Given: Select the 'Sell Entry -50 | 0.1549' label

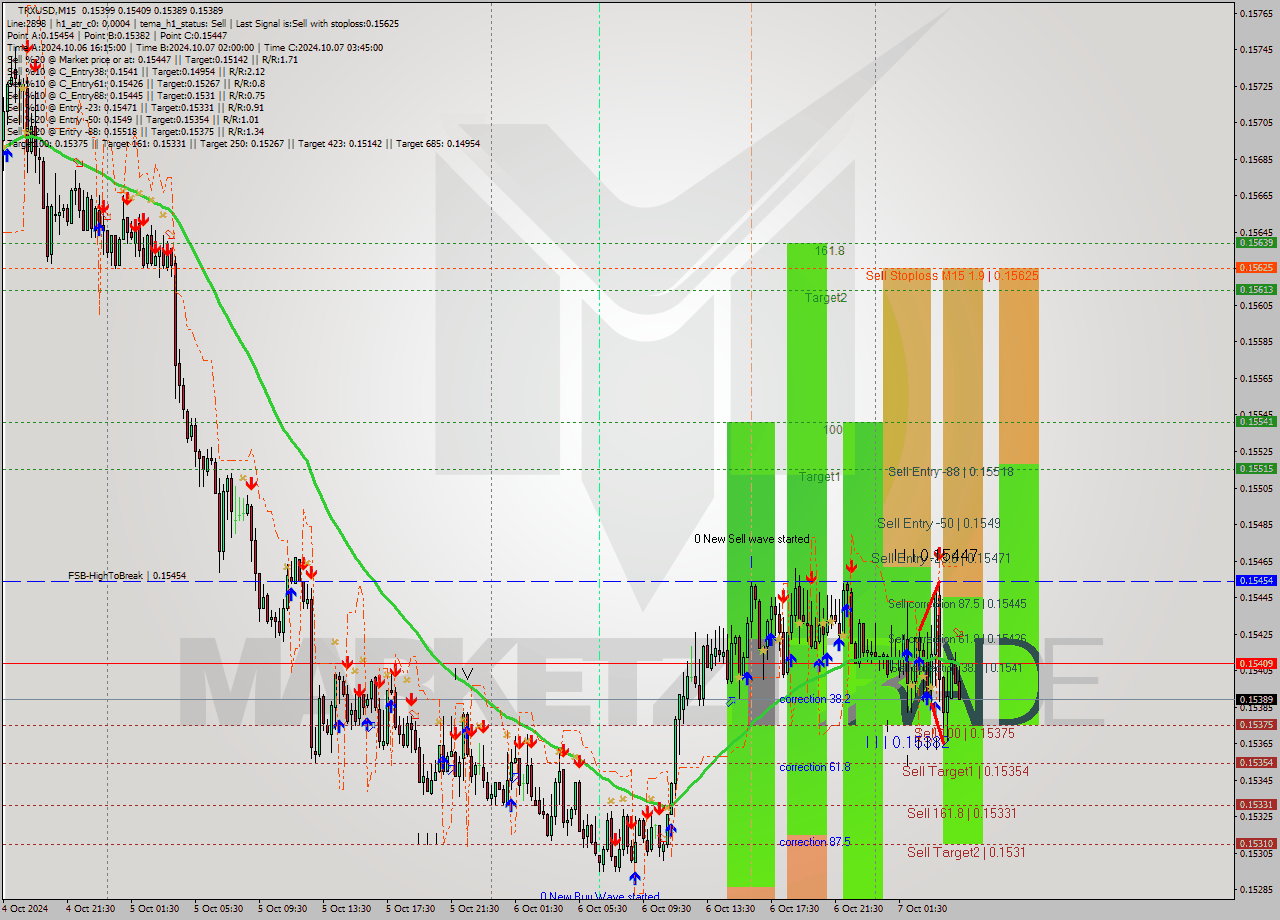Looking at the screenshot, I should 938,523.
